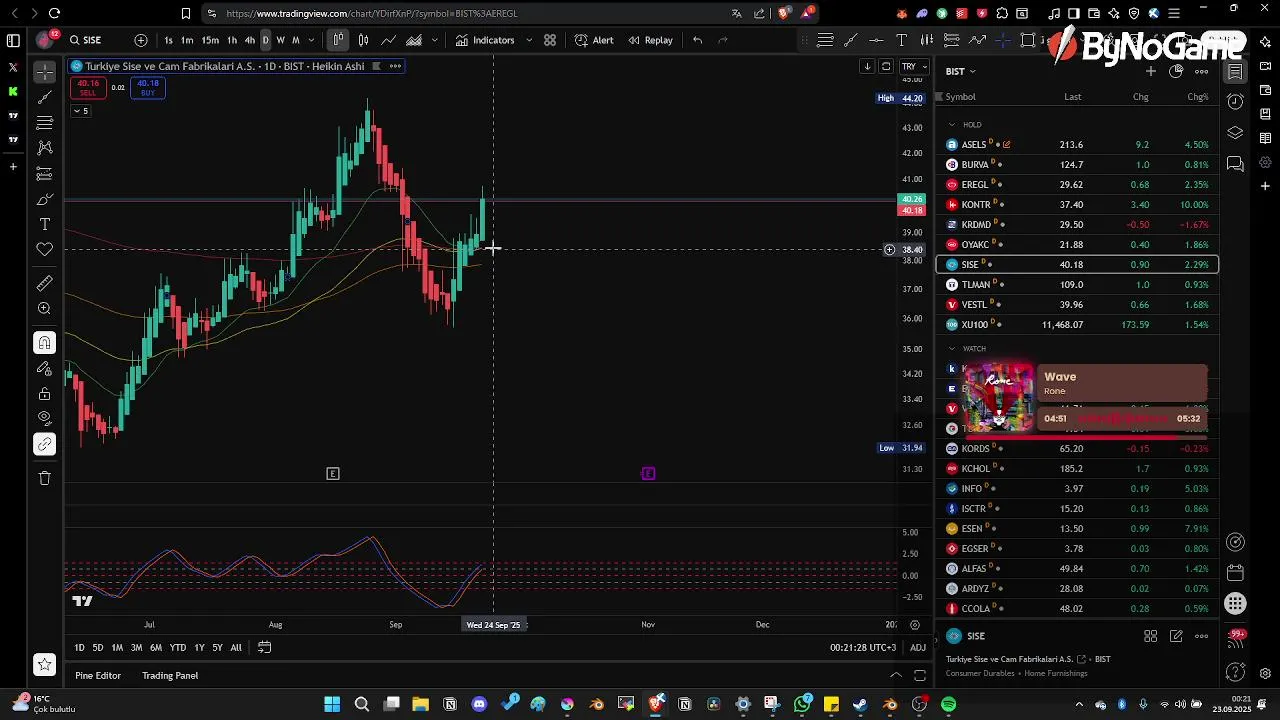Select EREGL row in watchlist

tap(1077, 184)
